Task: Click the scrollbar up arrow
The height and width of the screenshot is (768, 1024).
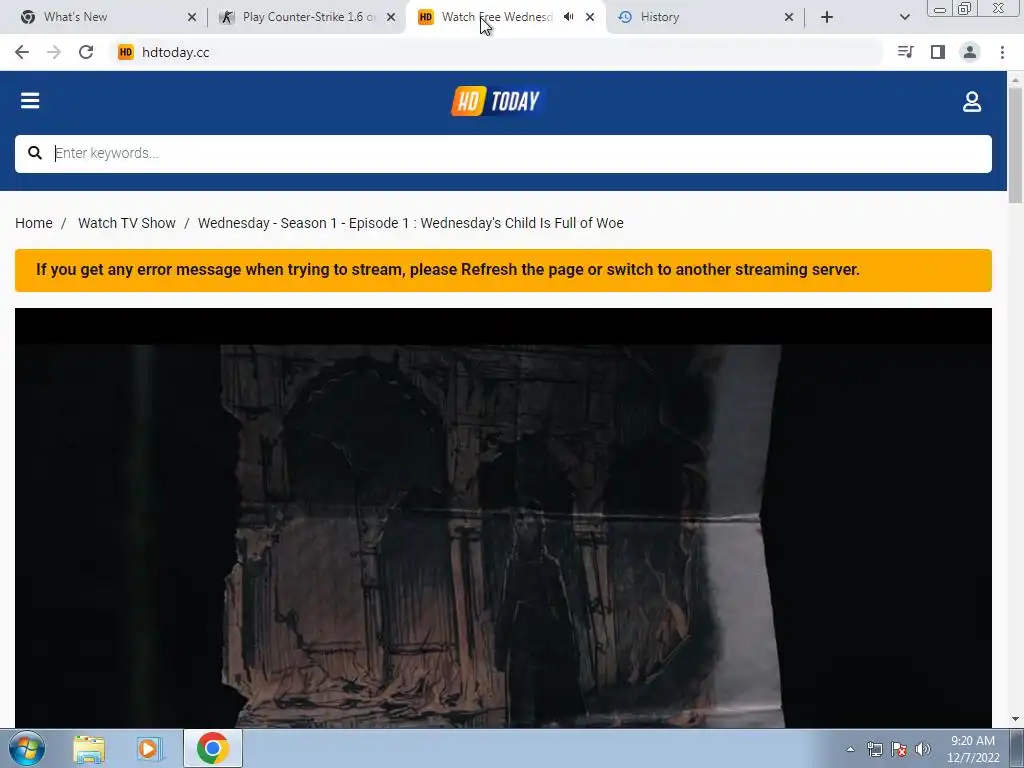Action: click(x=1015, y=80)
